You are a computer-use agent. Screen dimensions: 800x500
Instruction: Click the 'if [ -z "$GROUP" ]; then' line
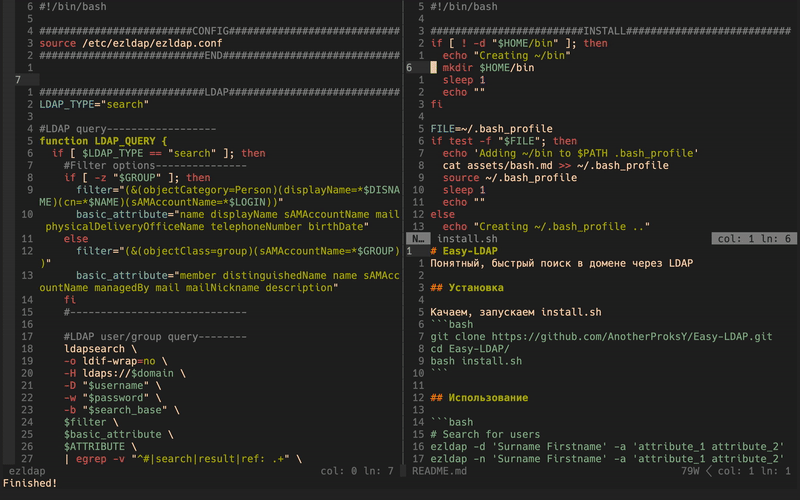click(137, 178)
